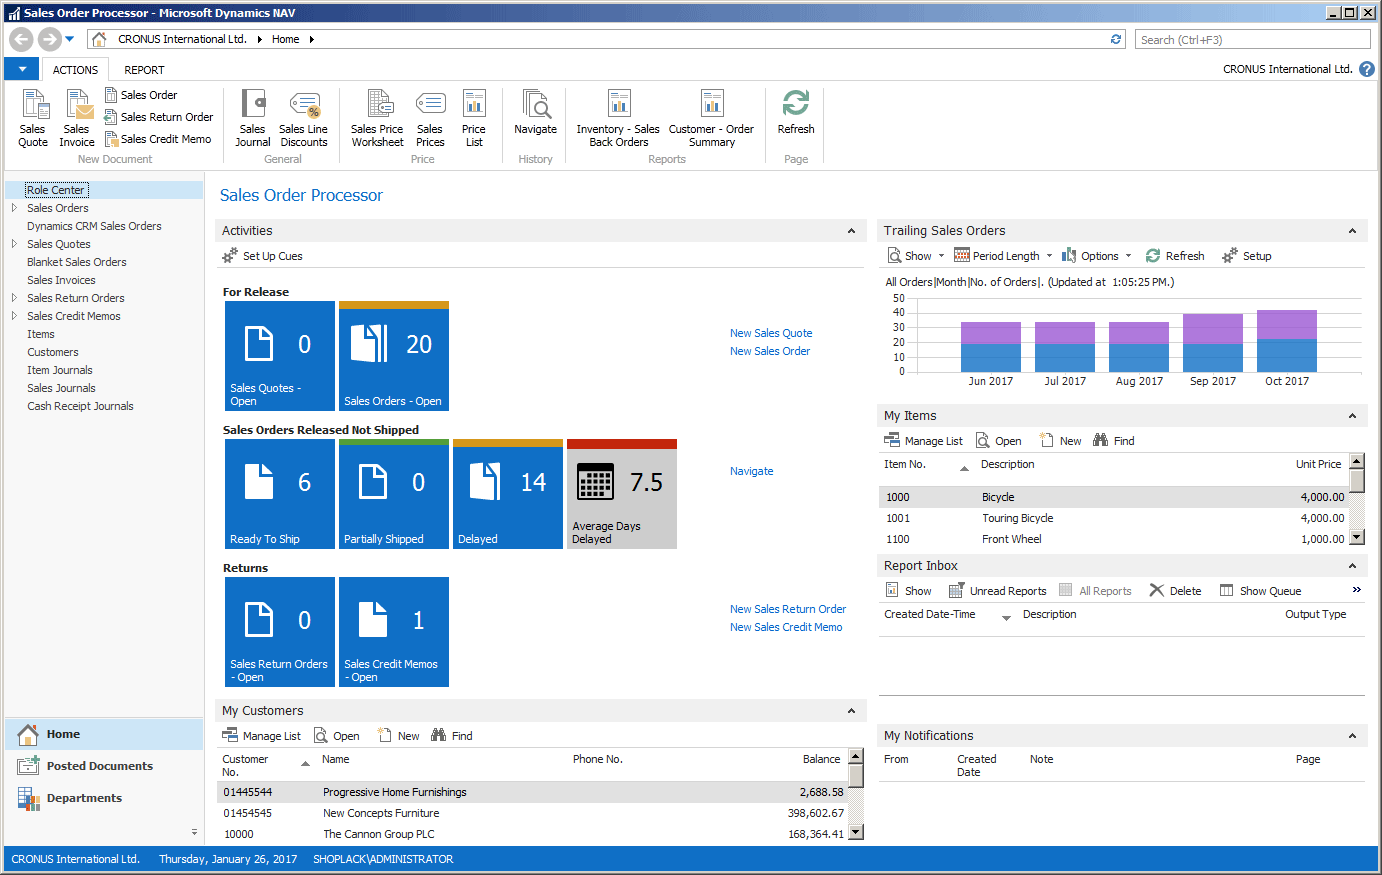The image size is (1382, 875).
Task: Select the Progressive Home Furnishings customer row
Action: point(533,792)
